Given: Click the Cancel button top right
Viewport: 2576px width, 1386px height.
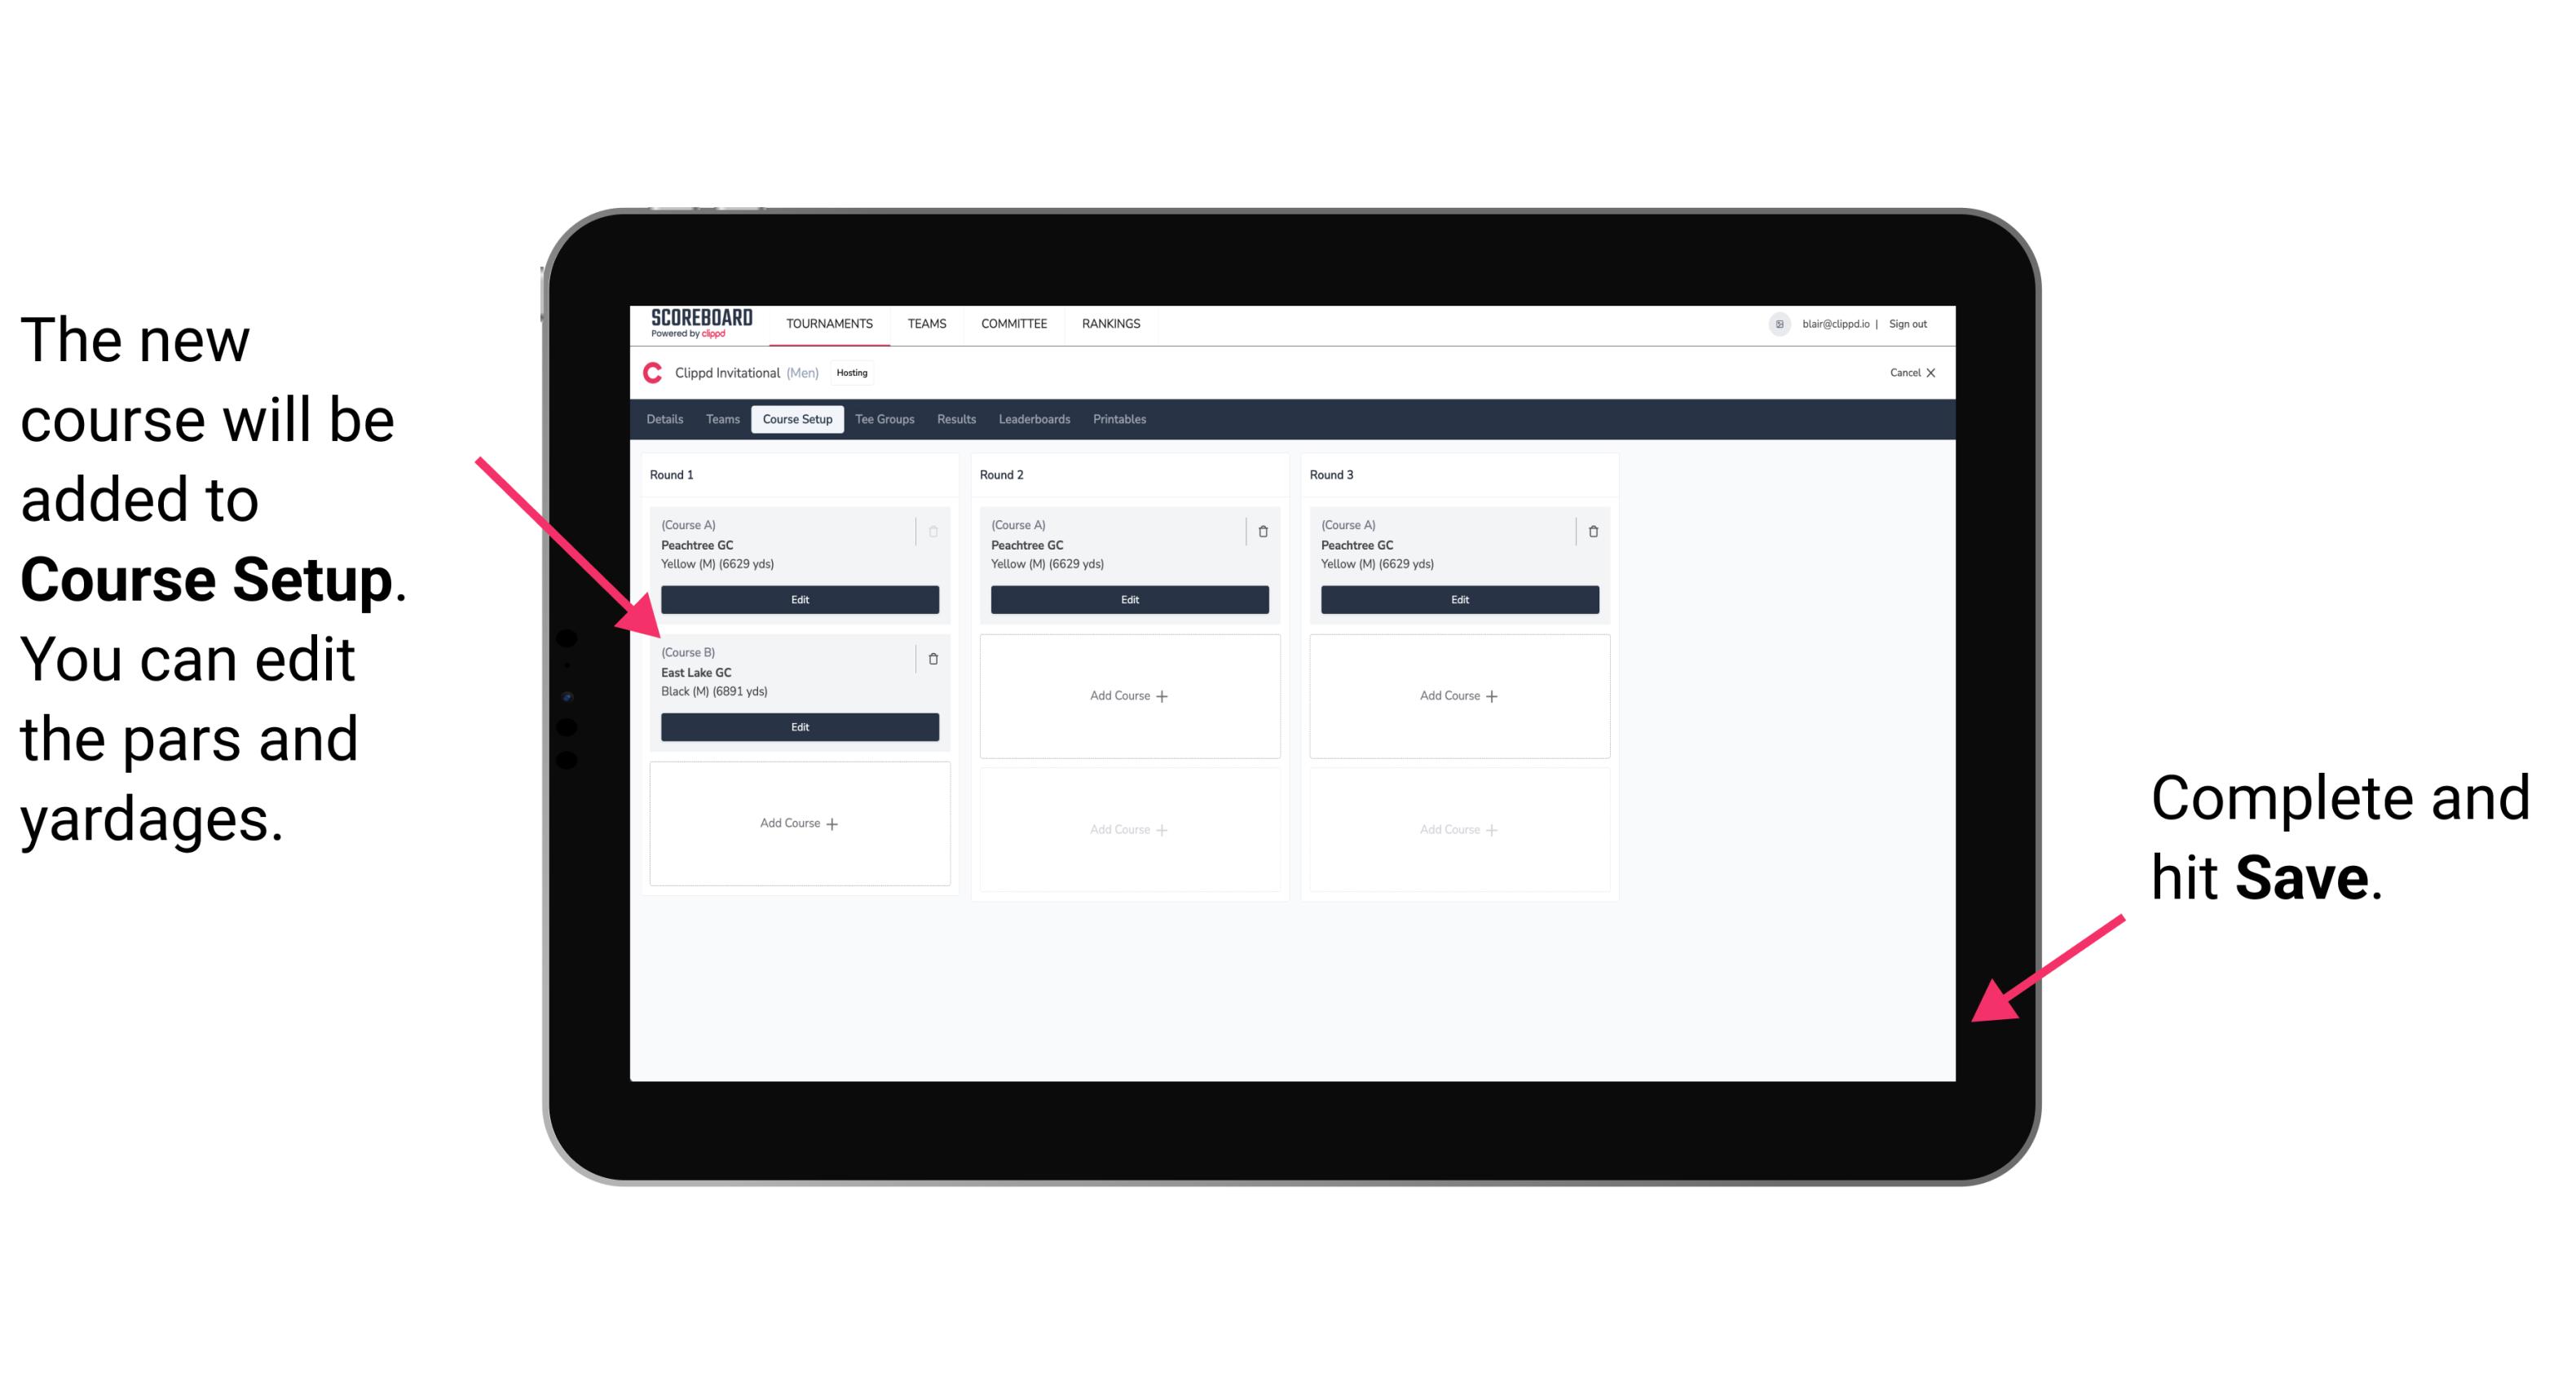Looking at the screenshot, I should point(1899,373).
